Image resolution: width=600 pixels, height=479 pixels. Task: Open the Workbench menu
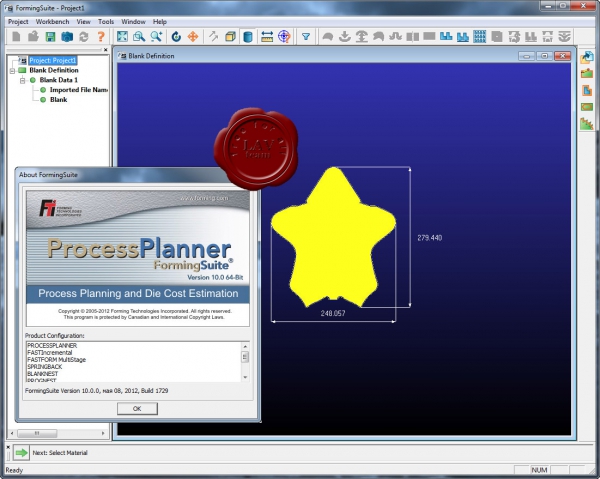[x=52, y=22]
